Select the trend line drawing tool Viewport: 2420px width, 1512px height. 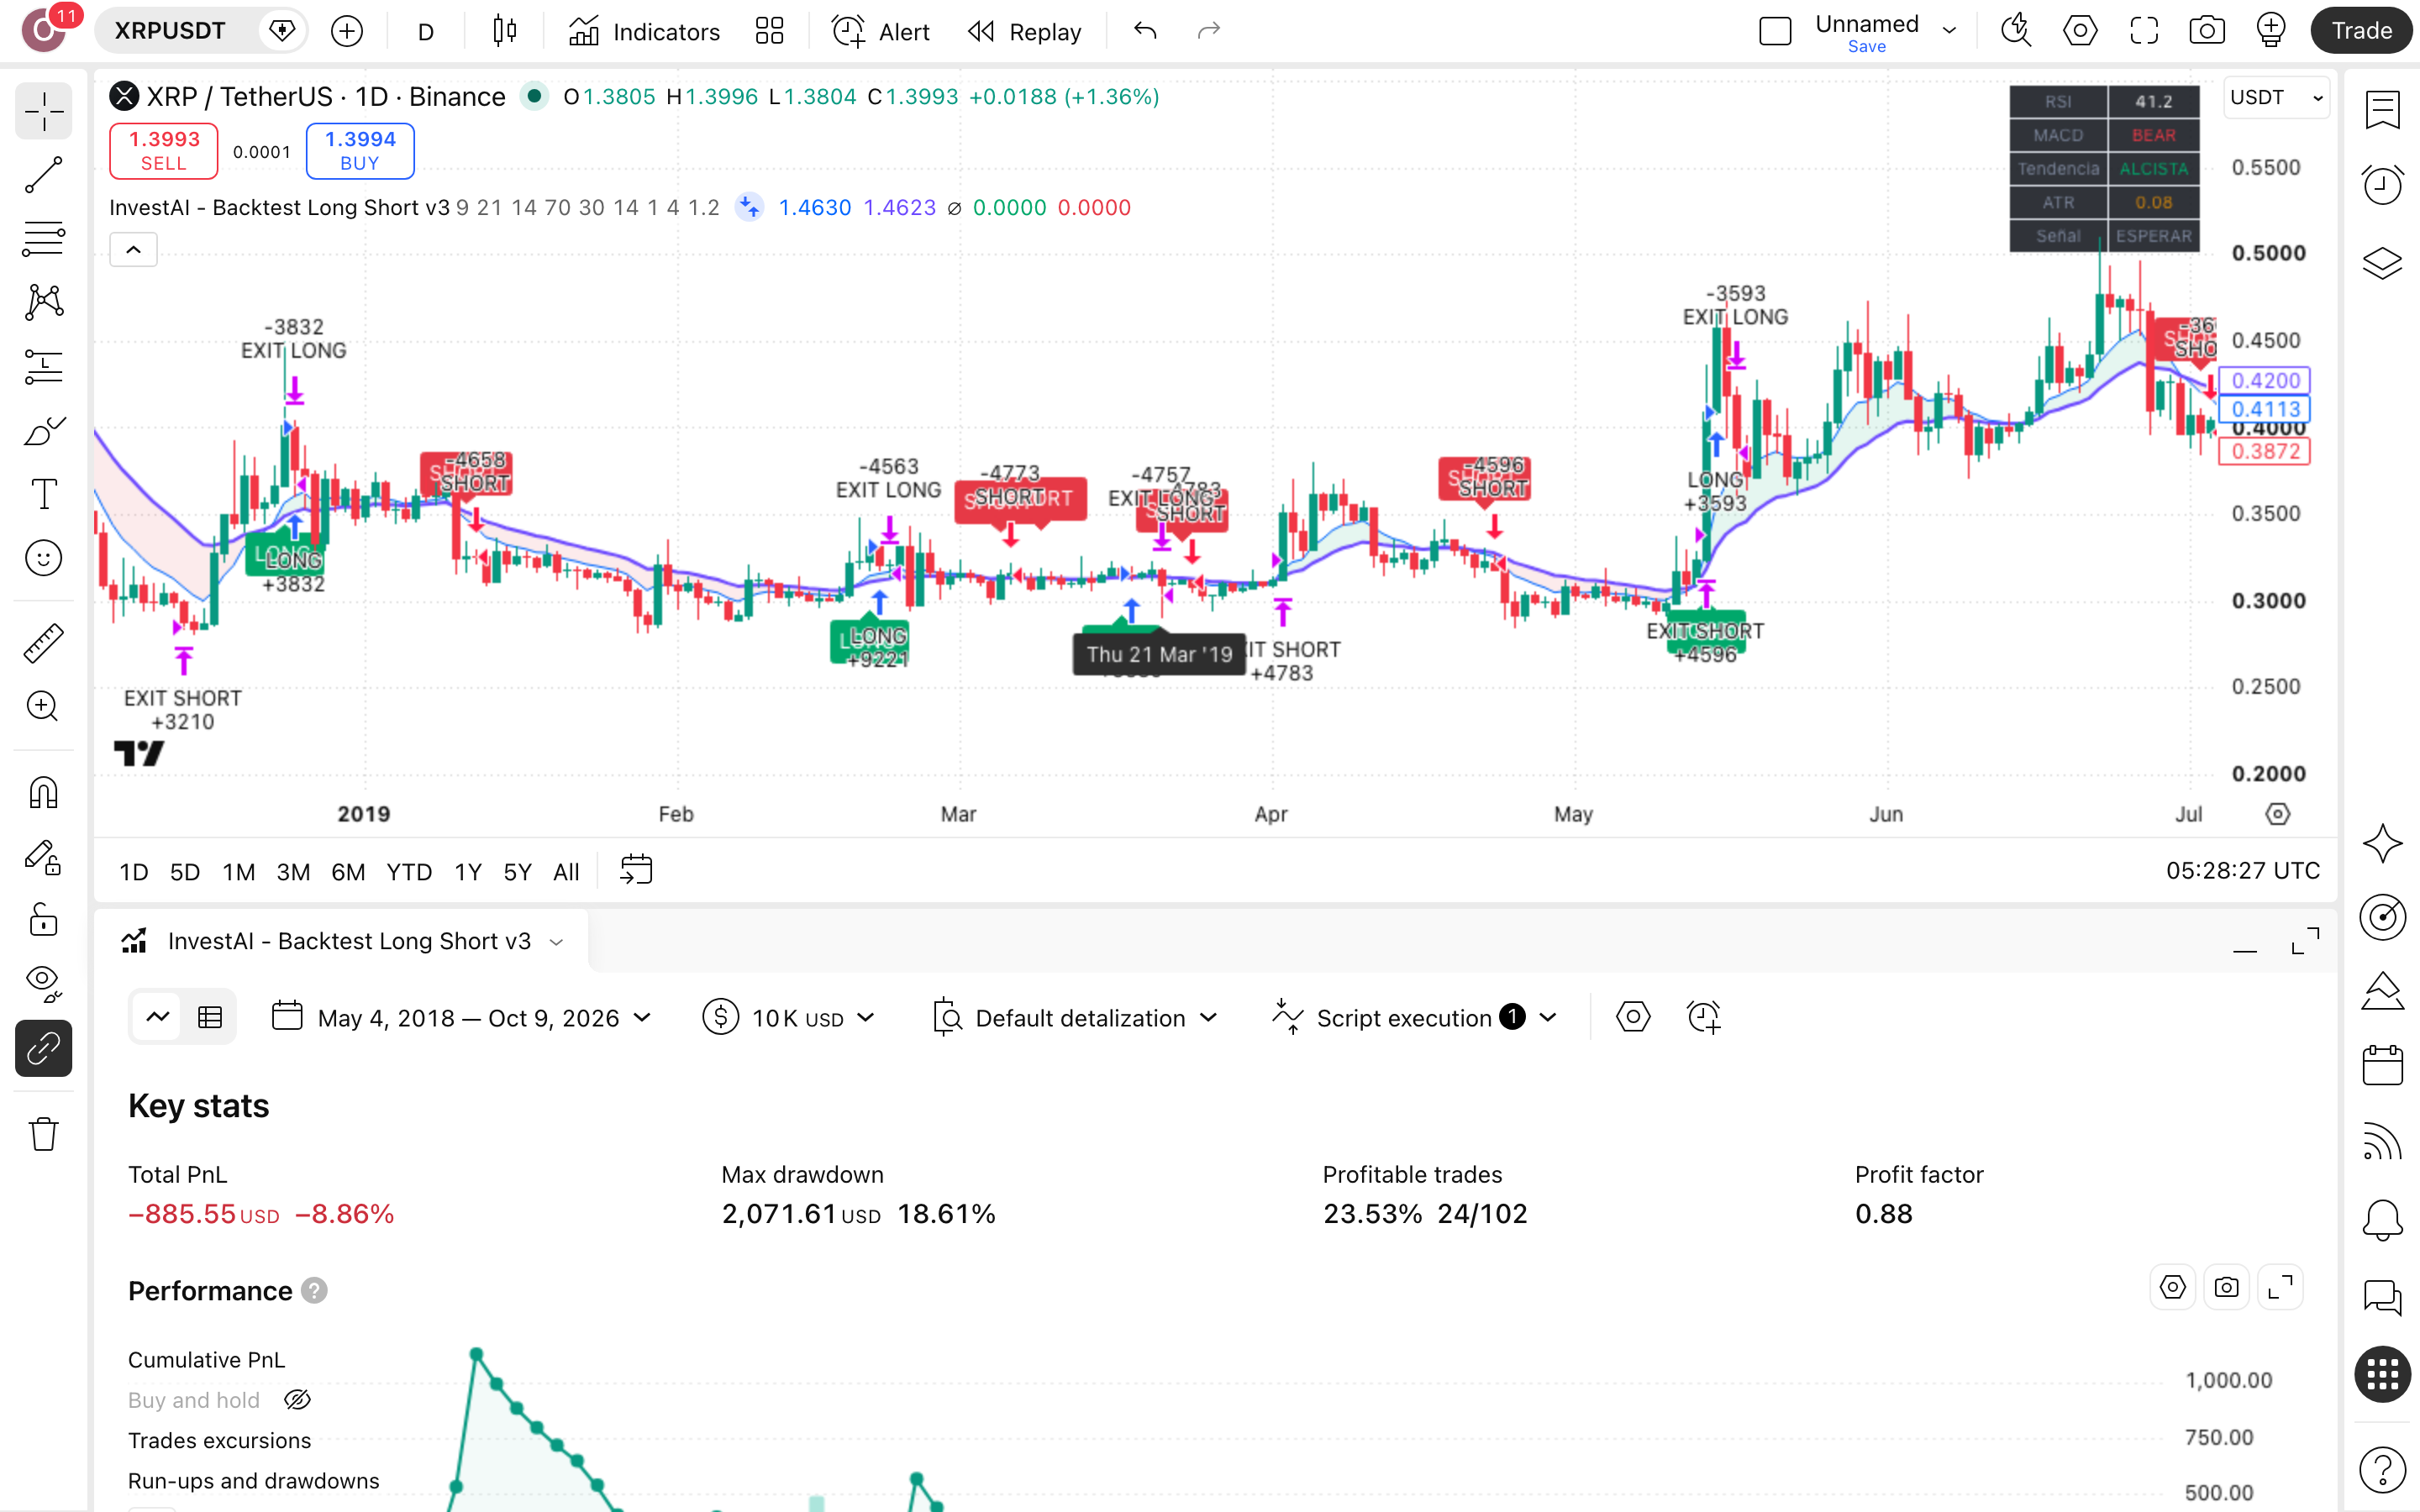[43, 175]
